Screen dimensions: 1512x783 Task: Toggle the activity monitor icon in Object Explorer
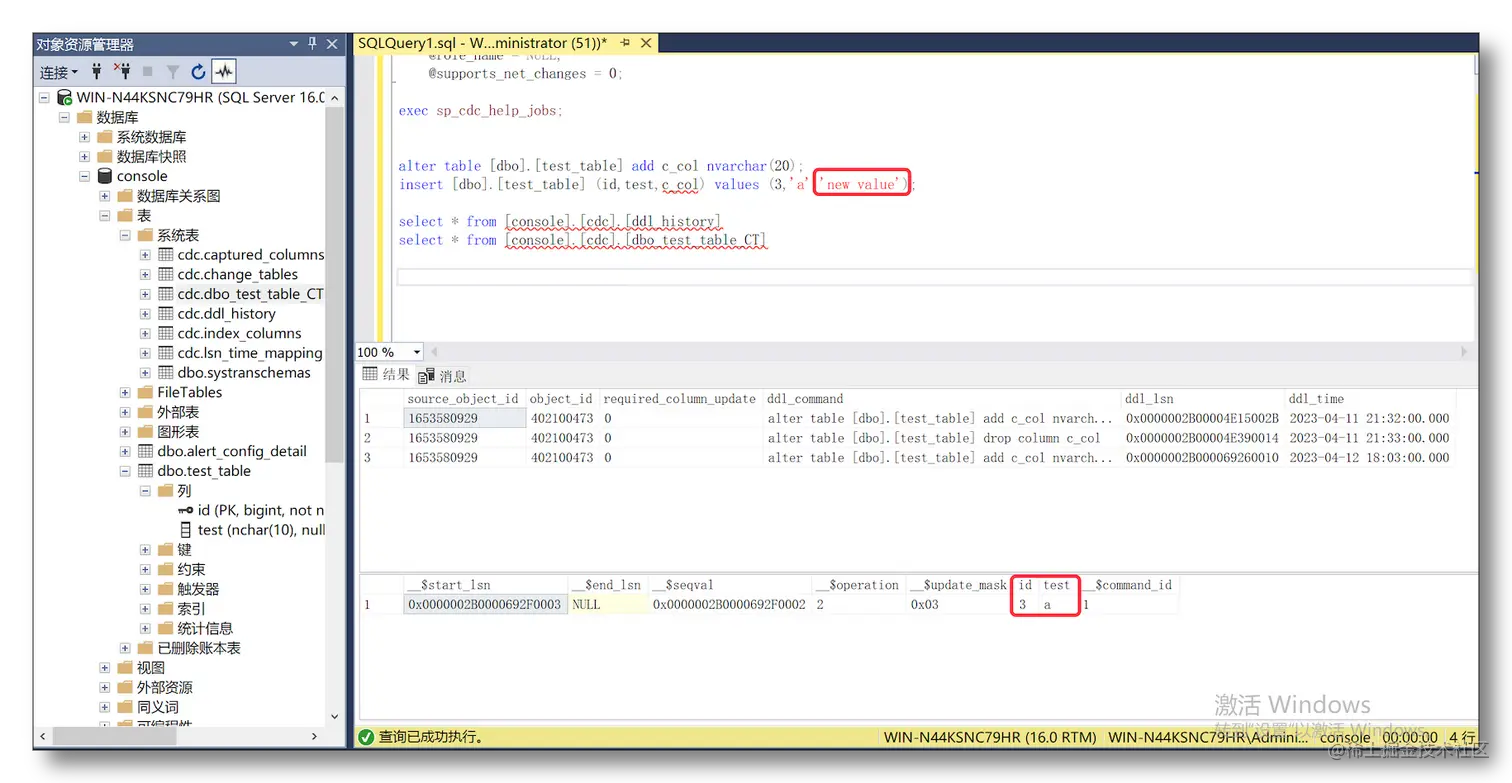click(x=224, y=72)
